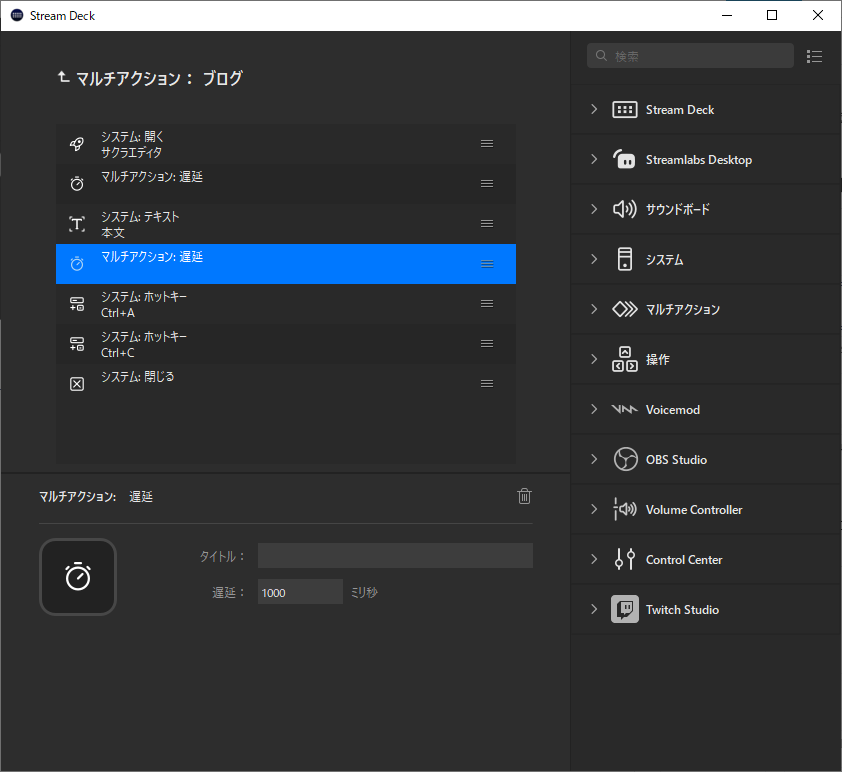The height and width of the screenshot is (772, 842).
Task: Expand the サウンドボード category
Action: pos(594,209)
